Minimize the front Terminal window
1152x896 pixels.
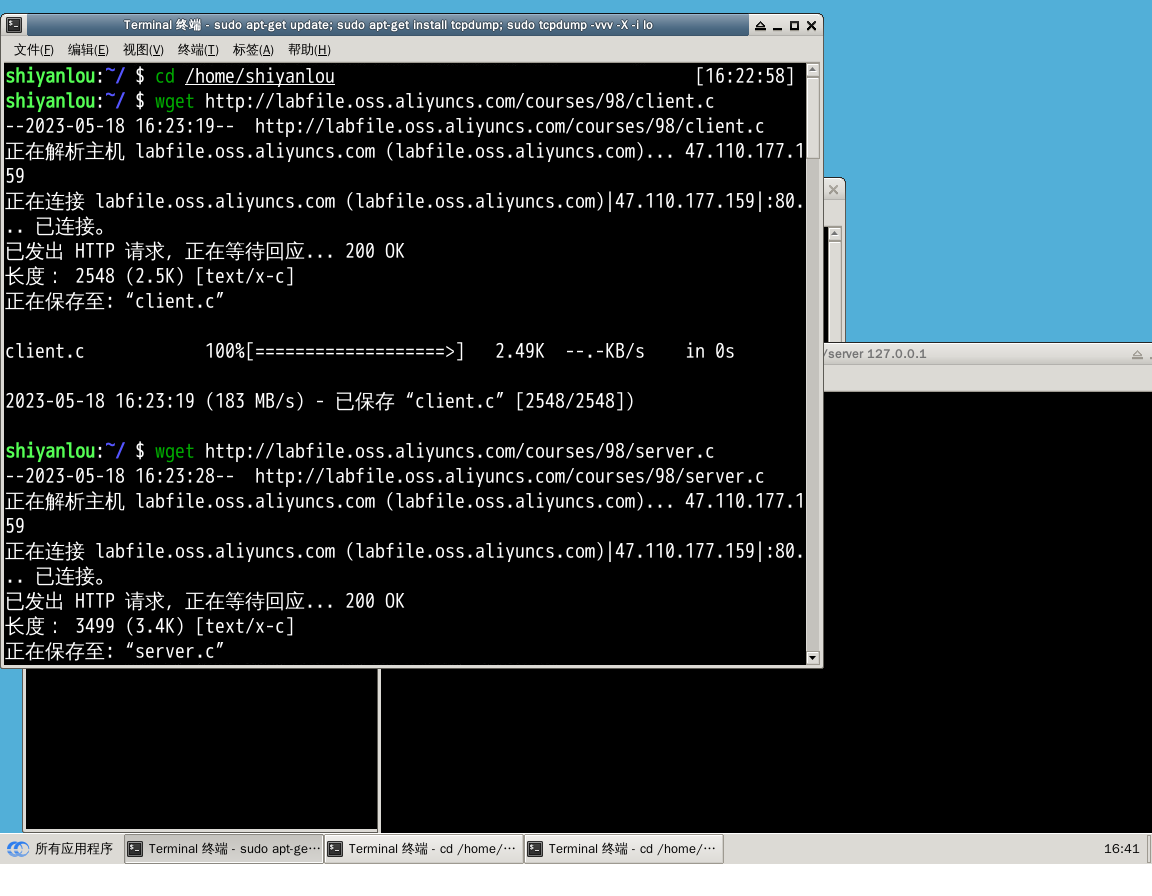tap(777, 25)
